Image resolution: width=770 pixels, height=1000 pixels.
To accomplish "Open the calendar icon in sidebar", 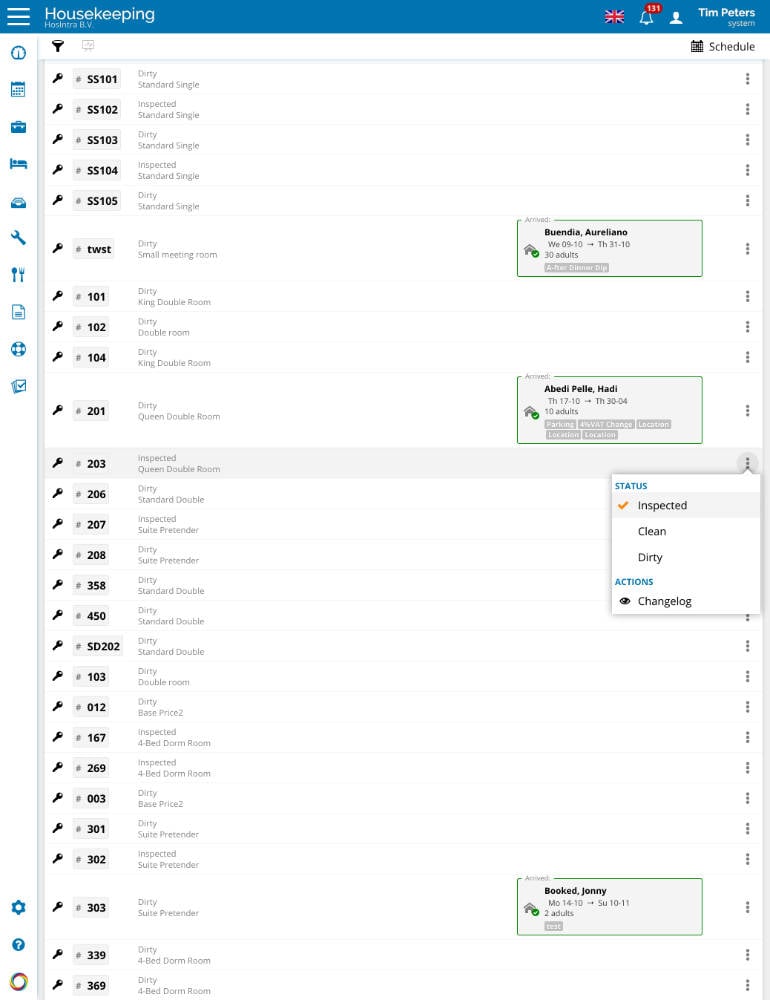I will point(18,89).
